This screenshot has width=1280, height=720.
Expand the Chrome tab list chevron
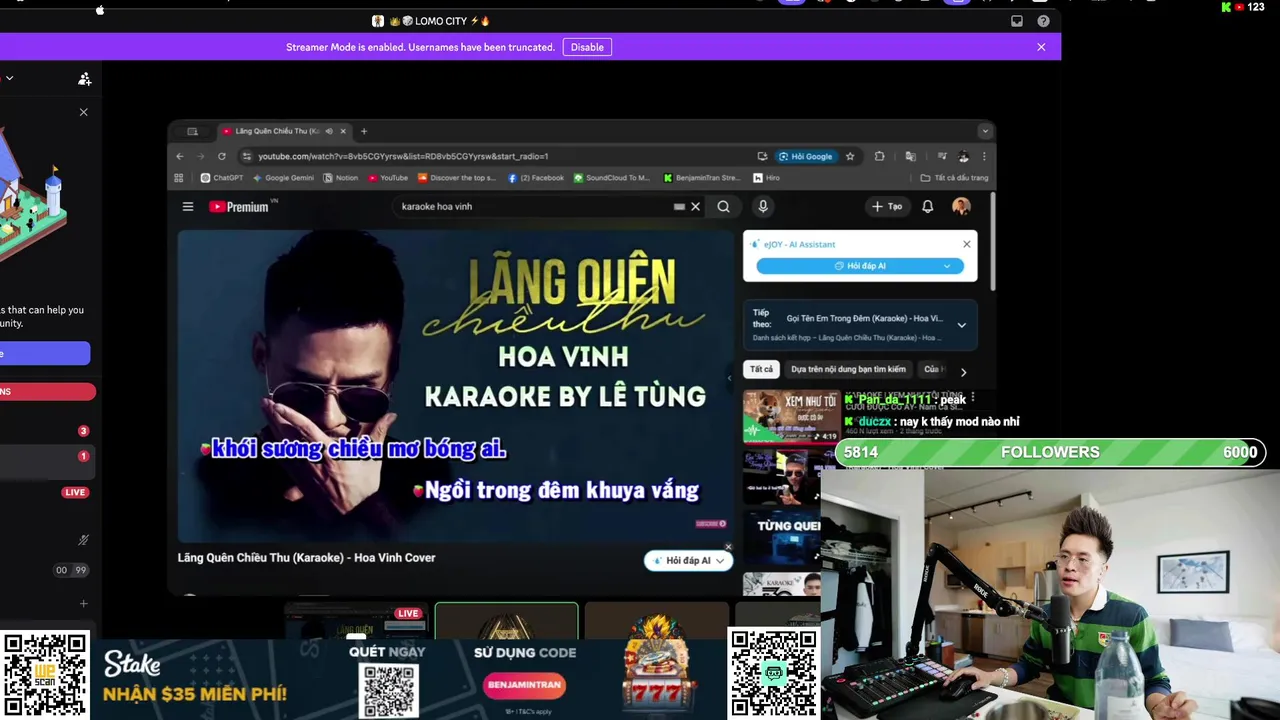tap(985, 131)
